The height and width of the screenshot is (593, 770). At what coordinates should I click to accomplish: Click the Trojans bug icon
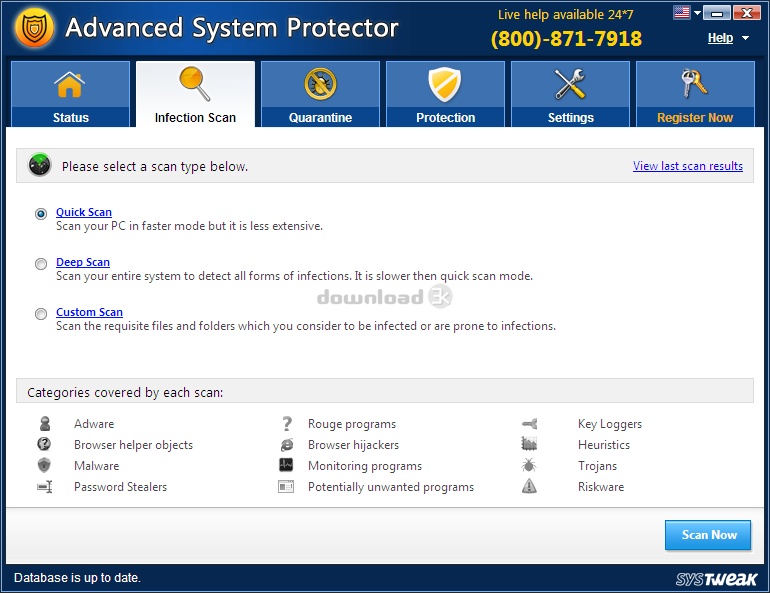click(529, 465)
